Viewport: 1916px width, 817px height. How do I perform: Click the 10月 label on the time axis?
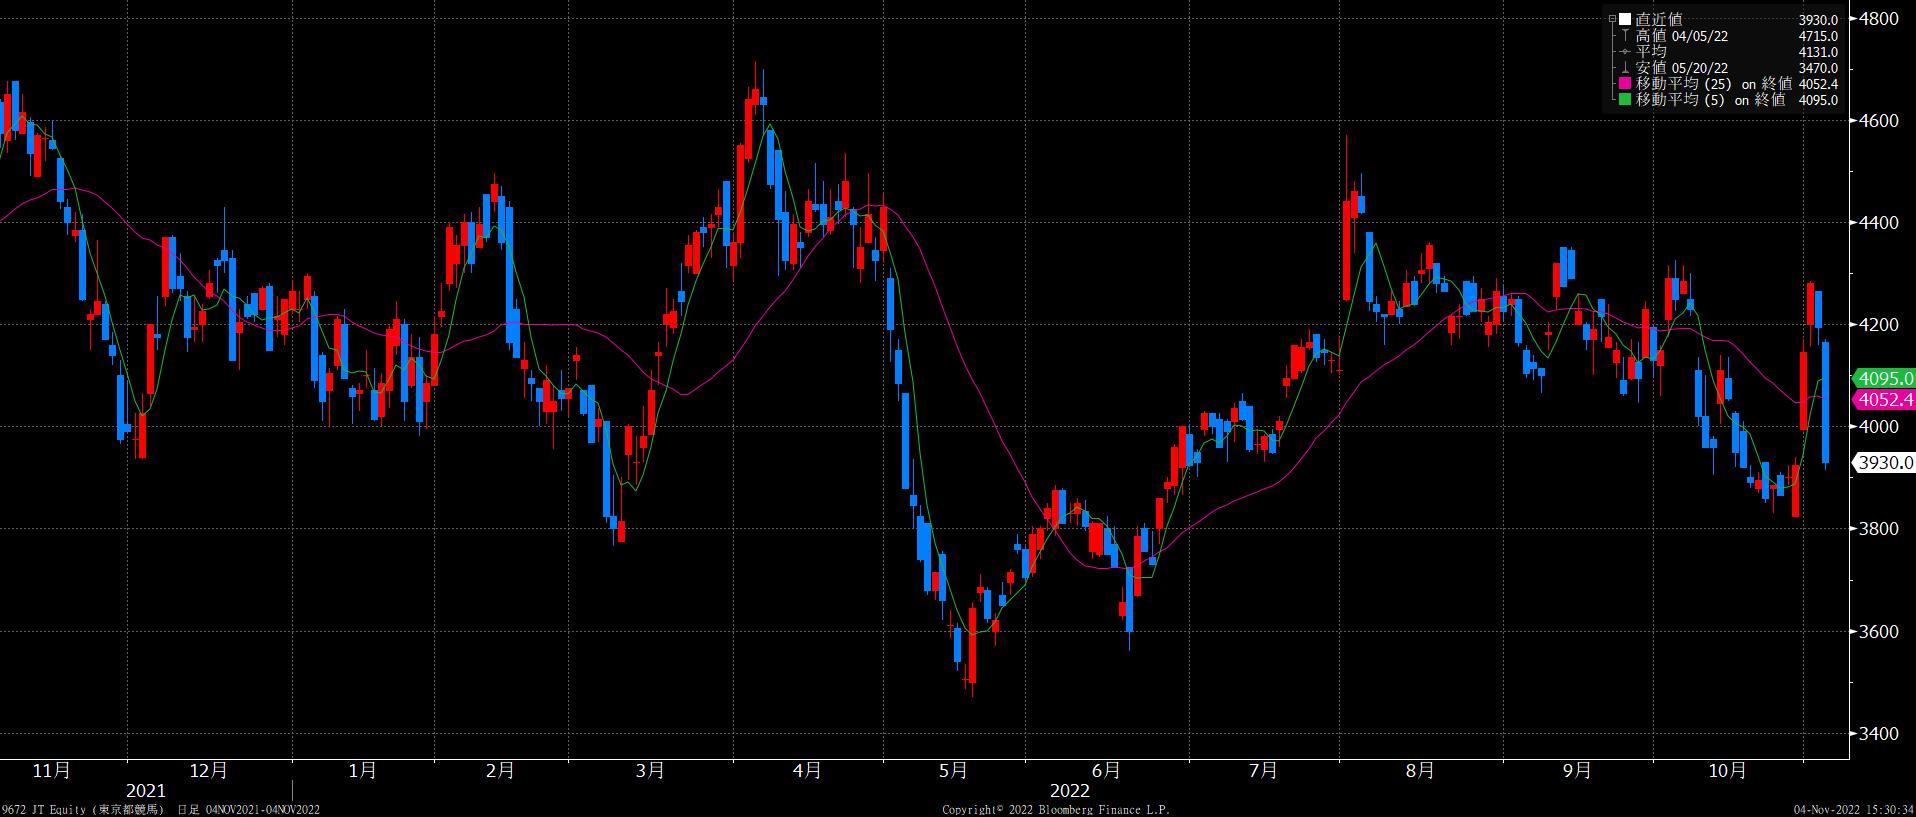[1727, 771]
